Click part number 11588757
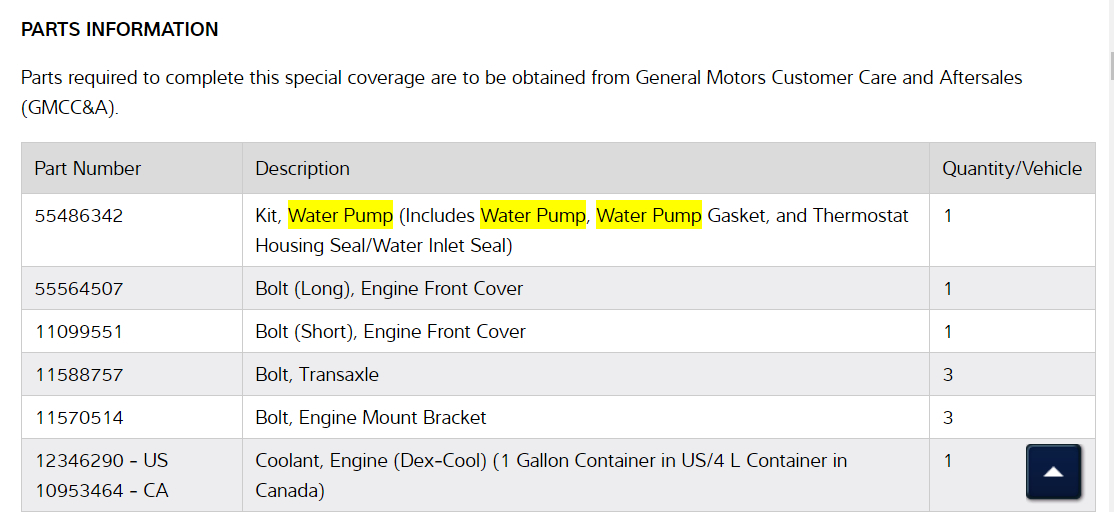 tap(79, 375)
